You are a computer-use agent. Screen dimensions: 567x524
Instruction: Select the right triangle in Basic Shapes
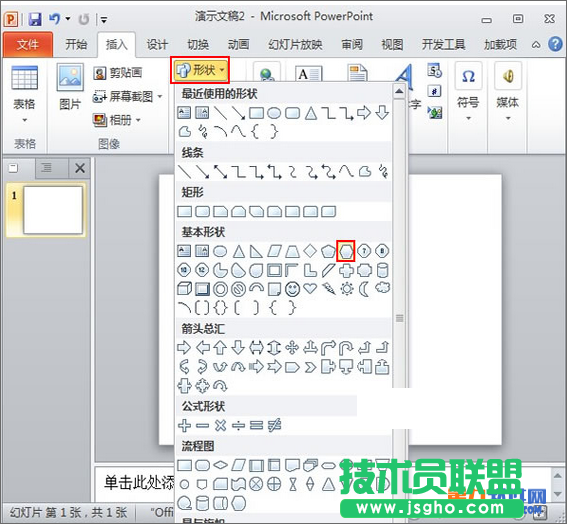coord(256,251)
